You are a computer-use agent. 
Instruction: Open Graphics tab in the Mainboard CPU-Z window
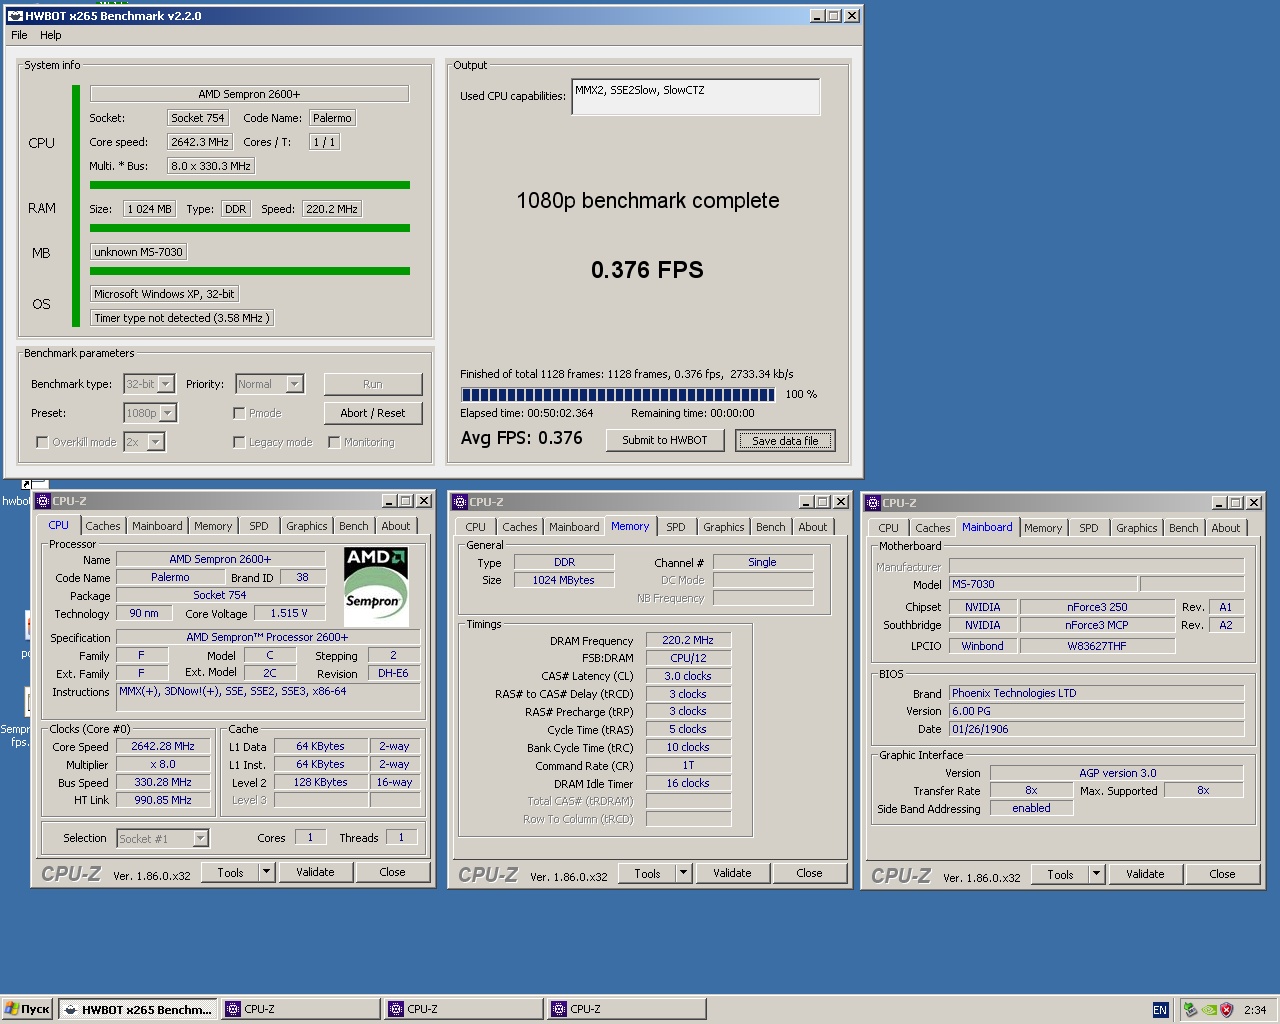(1137, 528)
